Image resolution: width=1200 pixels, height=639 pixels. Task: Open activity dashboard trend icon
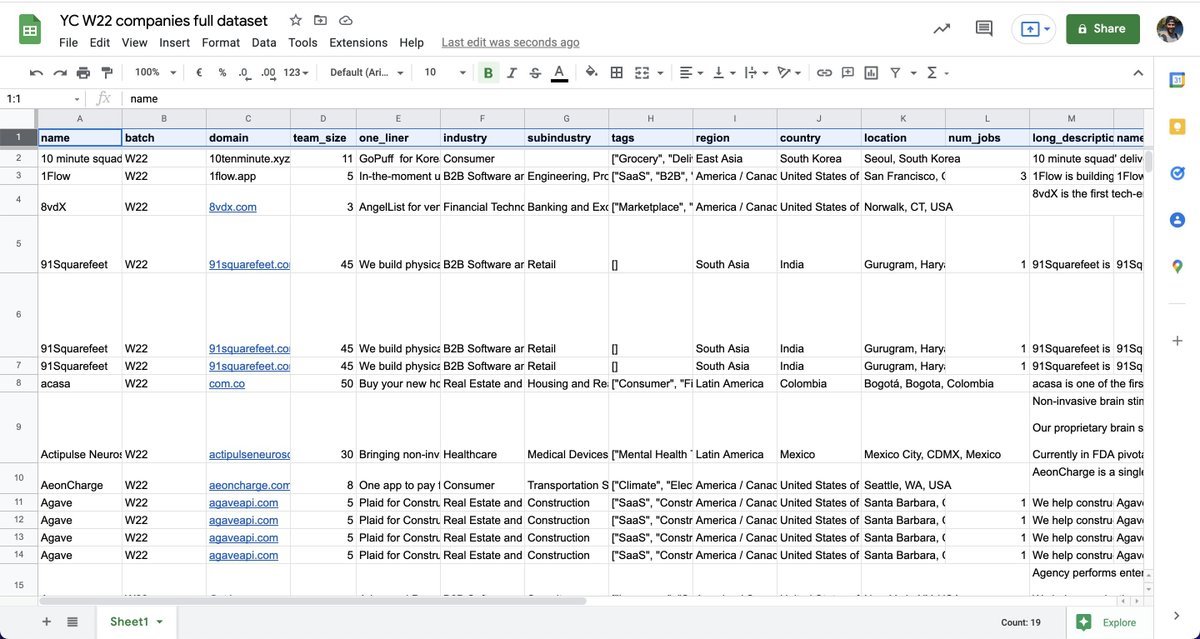tap(941, 29)
